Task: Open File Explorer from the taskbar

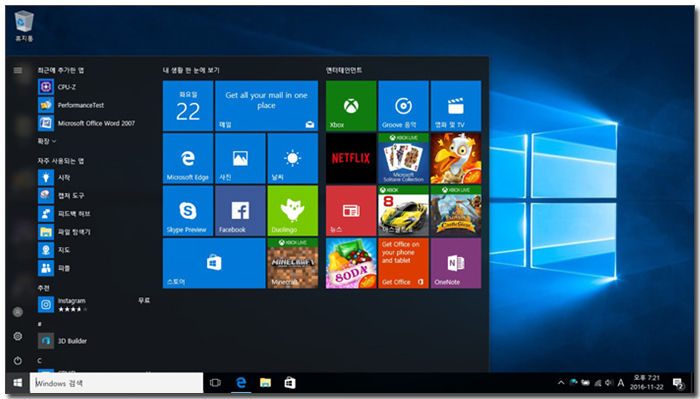Action: point(266,383)
